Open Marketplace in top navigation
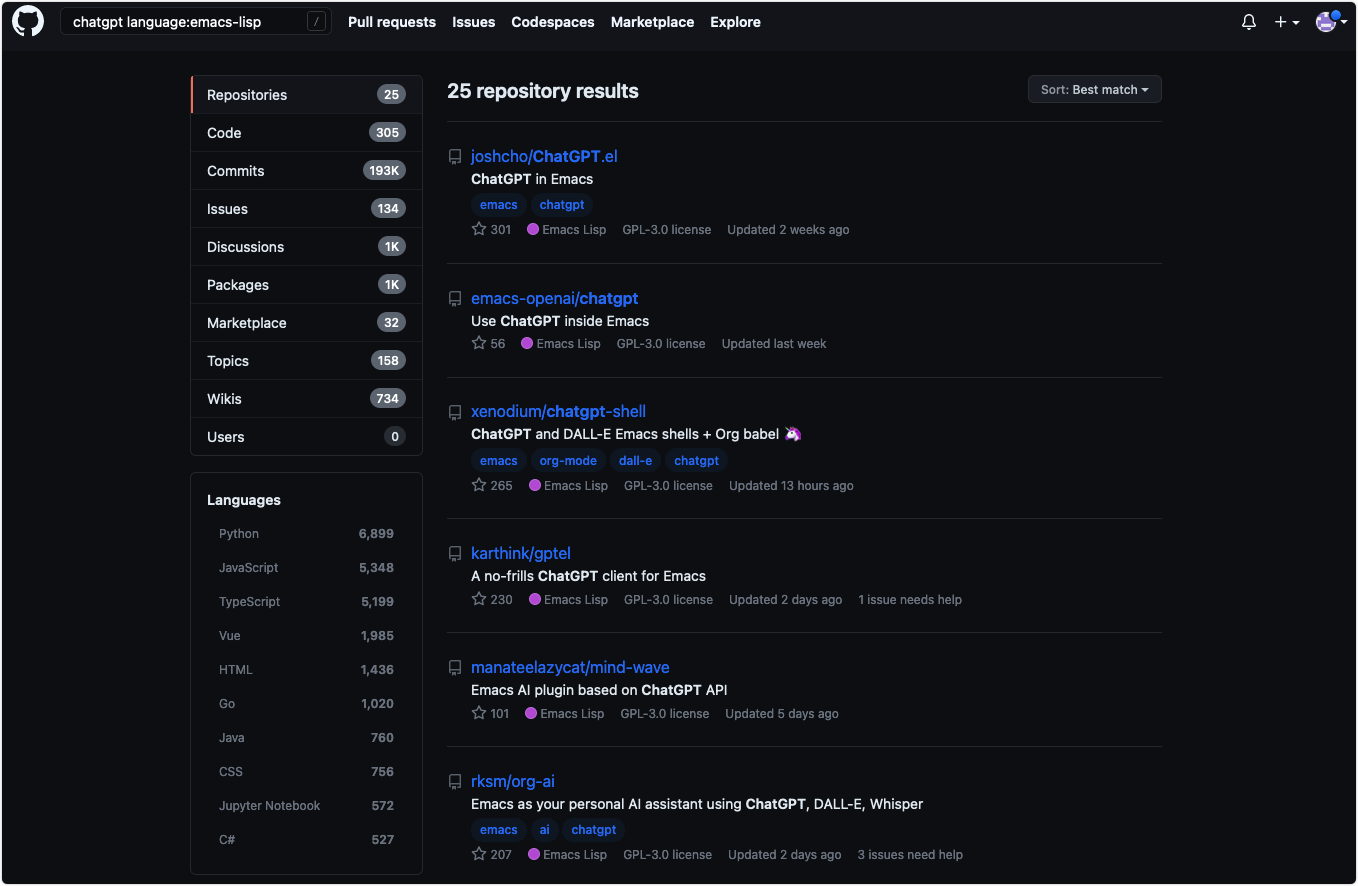This screenshot has width=1358, height=886. click(653, 22)
